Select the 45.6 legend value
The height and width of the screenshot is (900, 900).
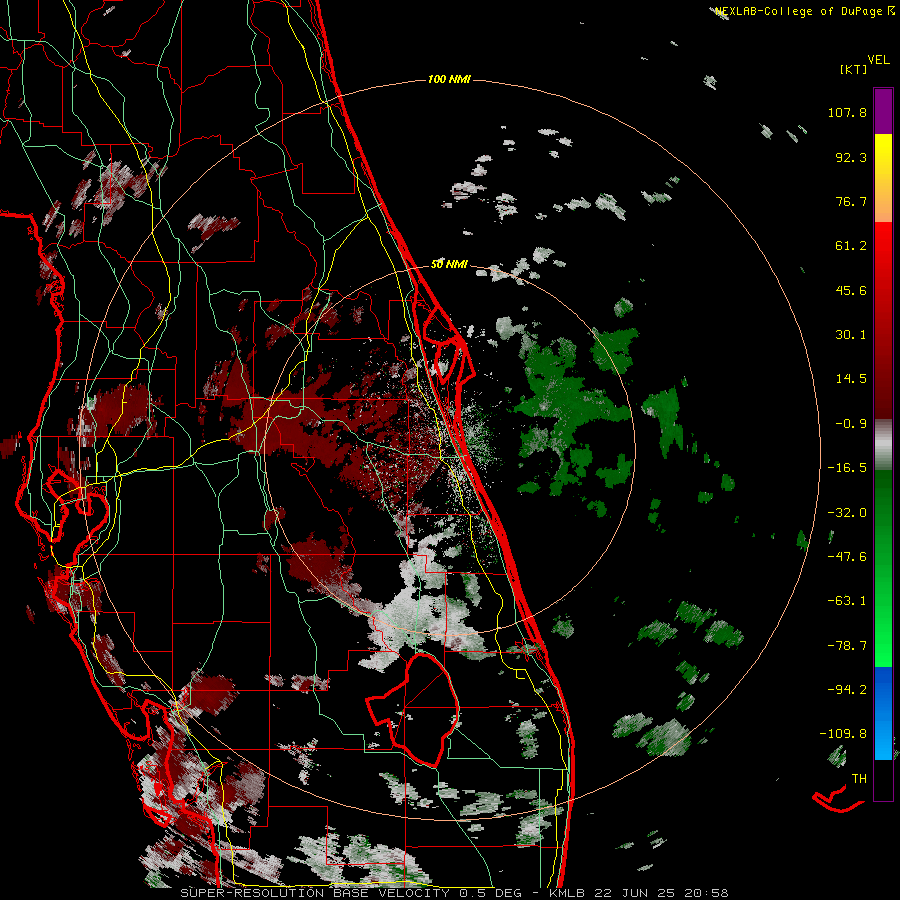(851, 290)
